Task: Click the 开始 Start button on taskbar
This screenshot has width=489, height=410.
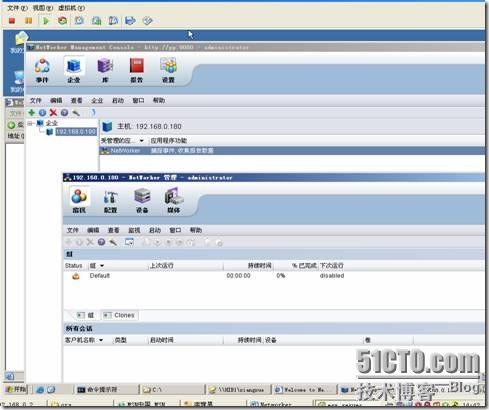Action: pos(16,389)
